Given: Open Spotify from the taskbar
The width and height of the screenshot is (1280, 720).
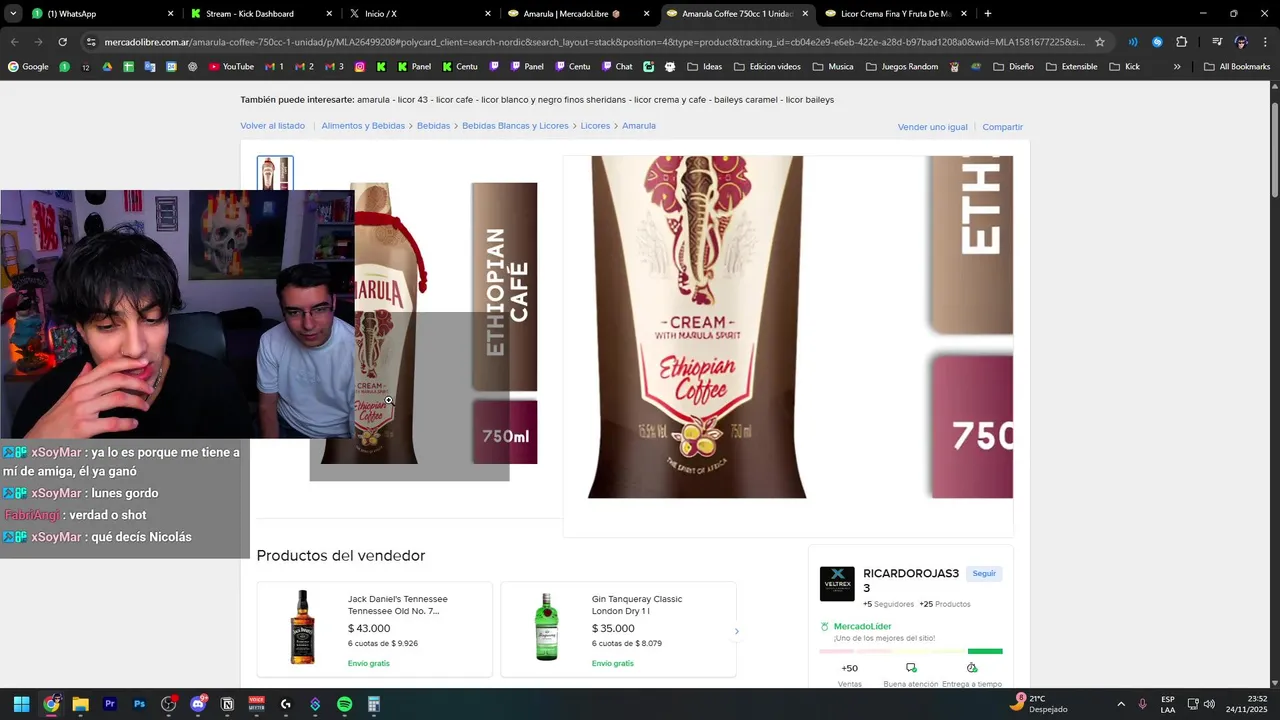Looking at the screenshot, I should coord(344,704).
